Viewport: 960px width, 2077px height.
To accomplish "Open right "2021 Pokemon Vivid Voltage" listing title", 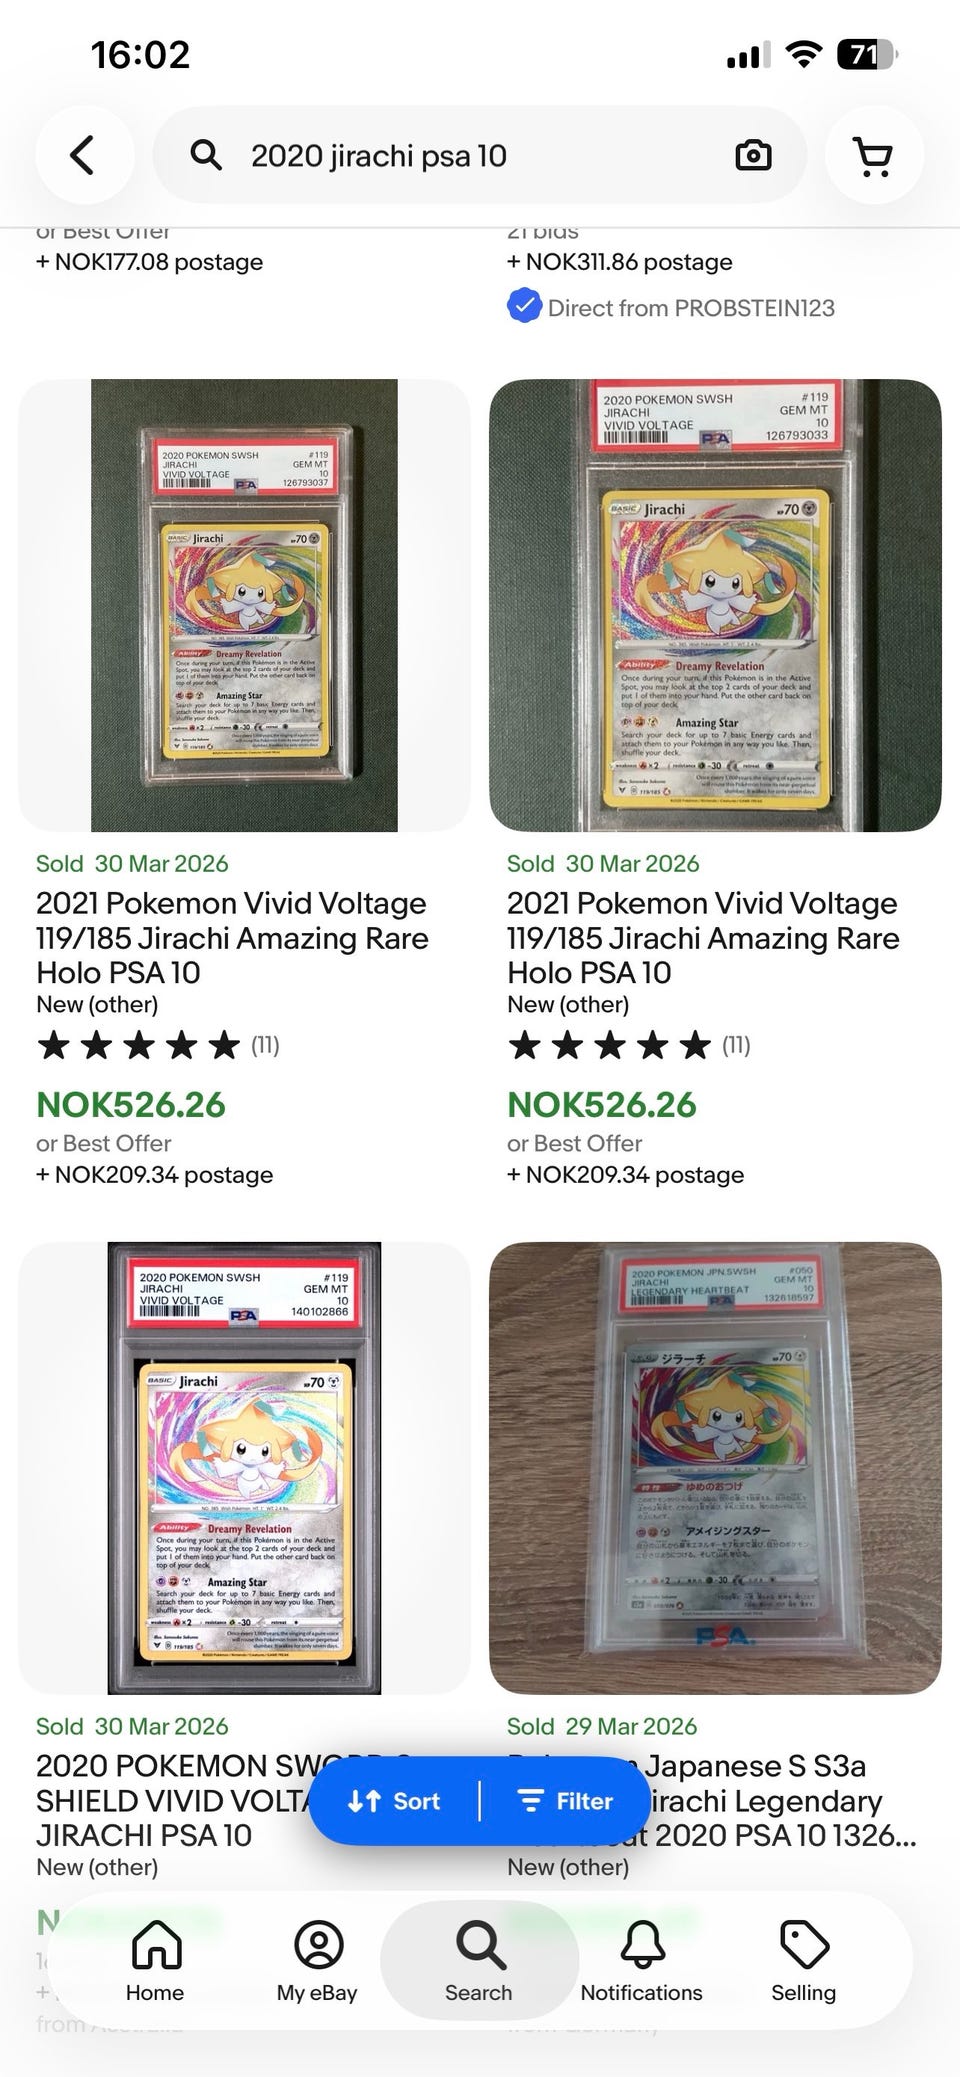I will point(704,938).
